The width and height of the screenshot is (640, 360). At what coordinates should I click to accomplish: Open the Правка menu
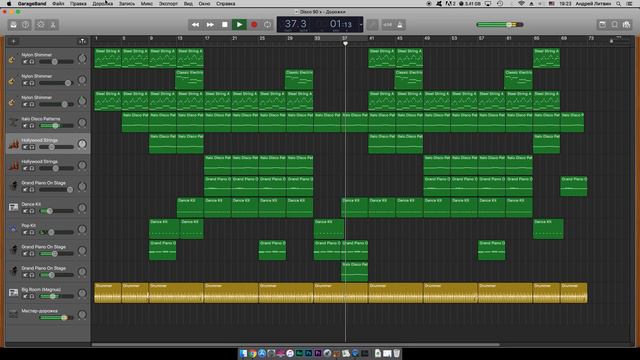pyautogui.click(x=78, y=4)
